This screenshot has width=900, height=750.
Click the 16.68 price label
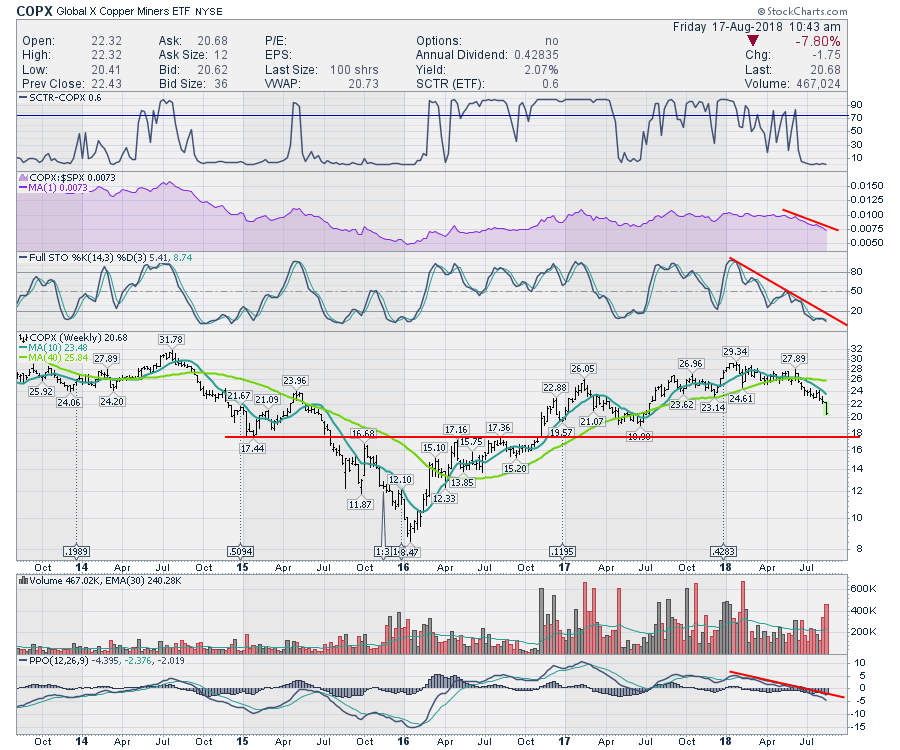tap(363, 433)
